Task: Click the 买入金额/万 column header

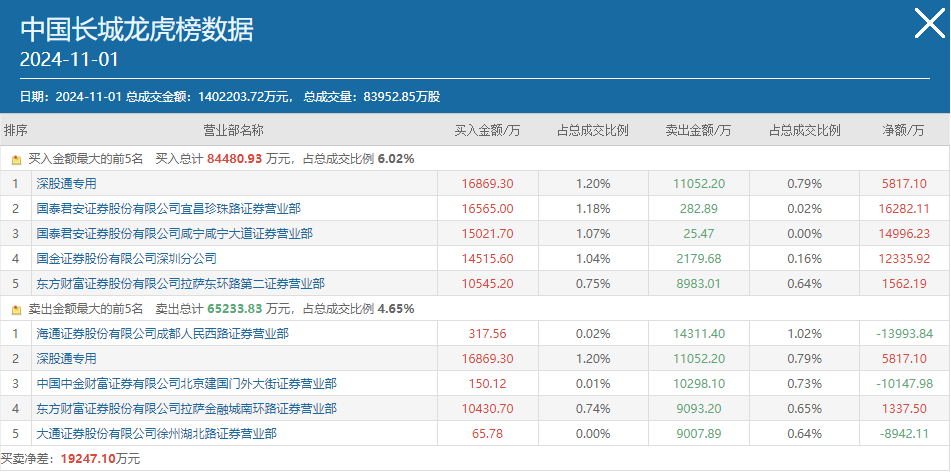Action: pyautogui.click(x=488, y=130)
